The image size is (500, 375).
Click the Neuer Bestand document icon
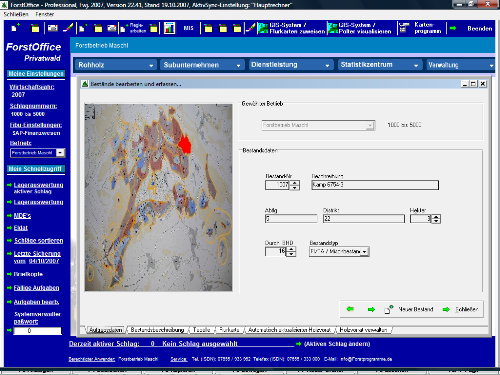click(388, 309)
